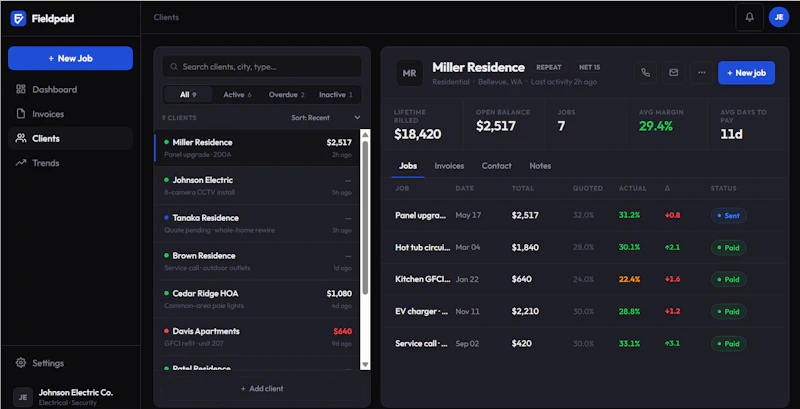Click the search magnifier icon
Image resolution: width=800 pixels, height=409 pixels.
[174, 67]
